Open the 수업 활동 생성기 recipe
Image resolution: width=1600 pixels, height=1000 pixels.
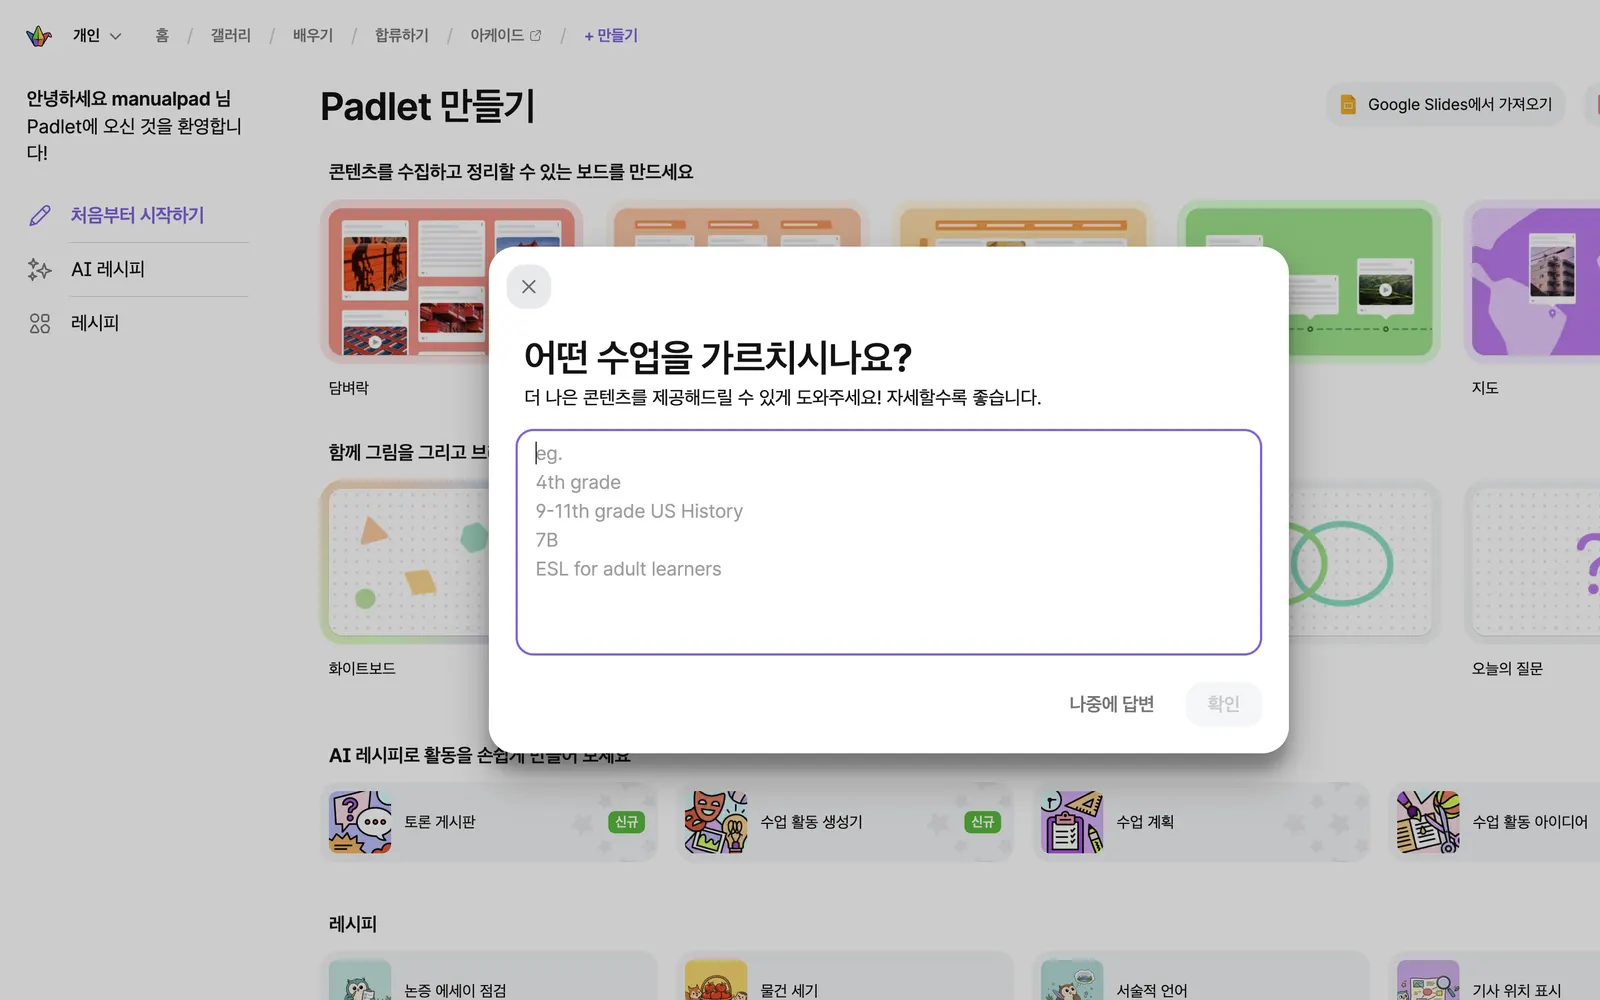(845, 822)
